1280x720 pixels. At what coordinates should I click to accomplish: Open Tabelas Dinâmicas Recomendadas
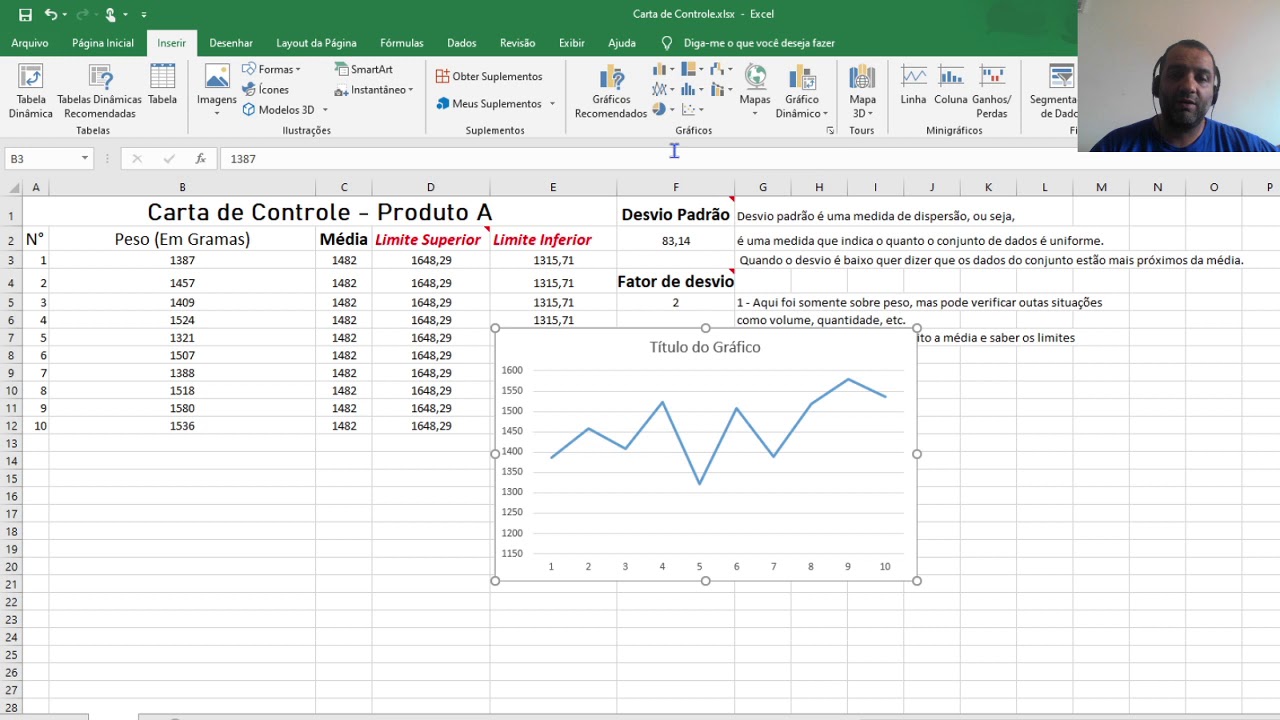coord(99,92)
